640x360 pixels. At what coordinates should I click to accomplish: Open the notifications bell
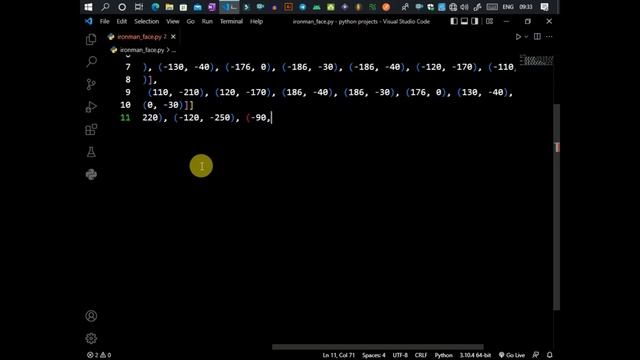click(550, 355)
